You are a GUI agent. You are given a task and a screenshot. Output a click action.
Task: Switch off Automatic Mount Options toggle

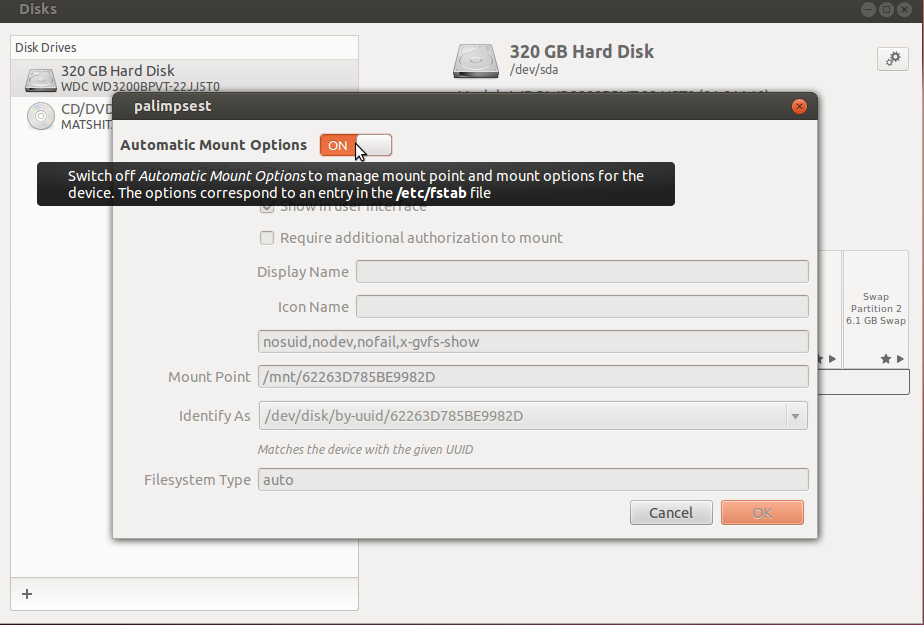pyautogui.click(x=356, y=146)
